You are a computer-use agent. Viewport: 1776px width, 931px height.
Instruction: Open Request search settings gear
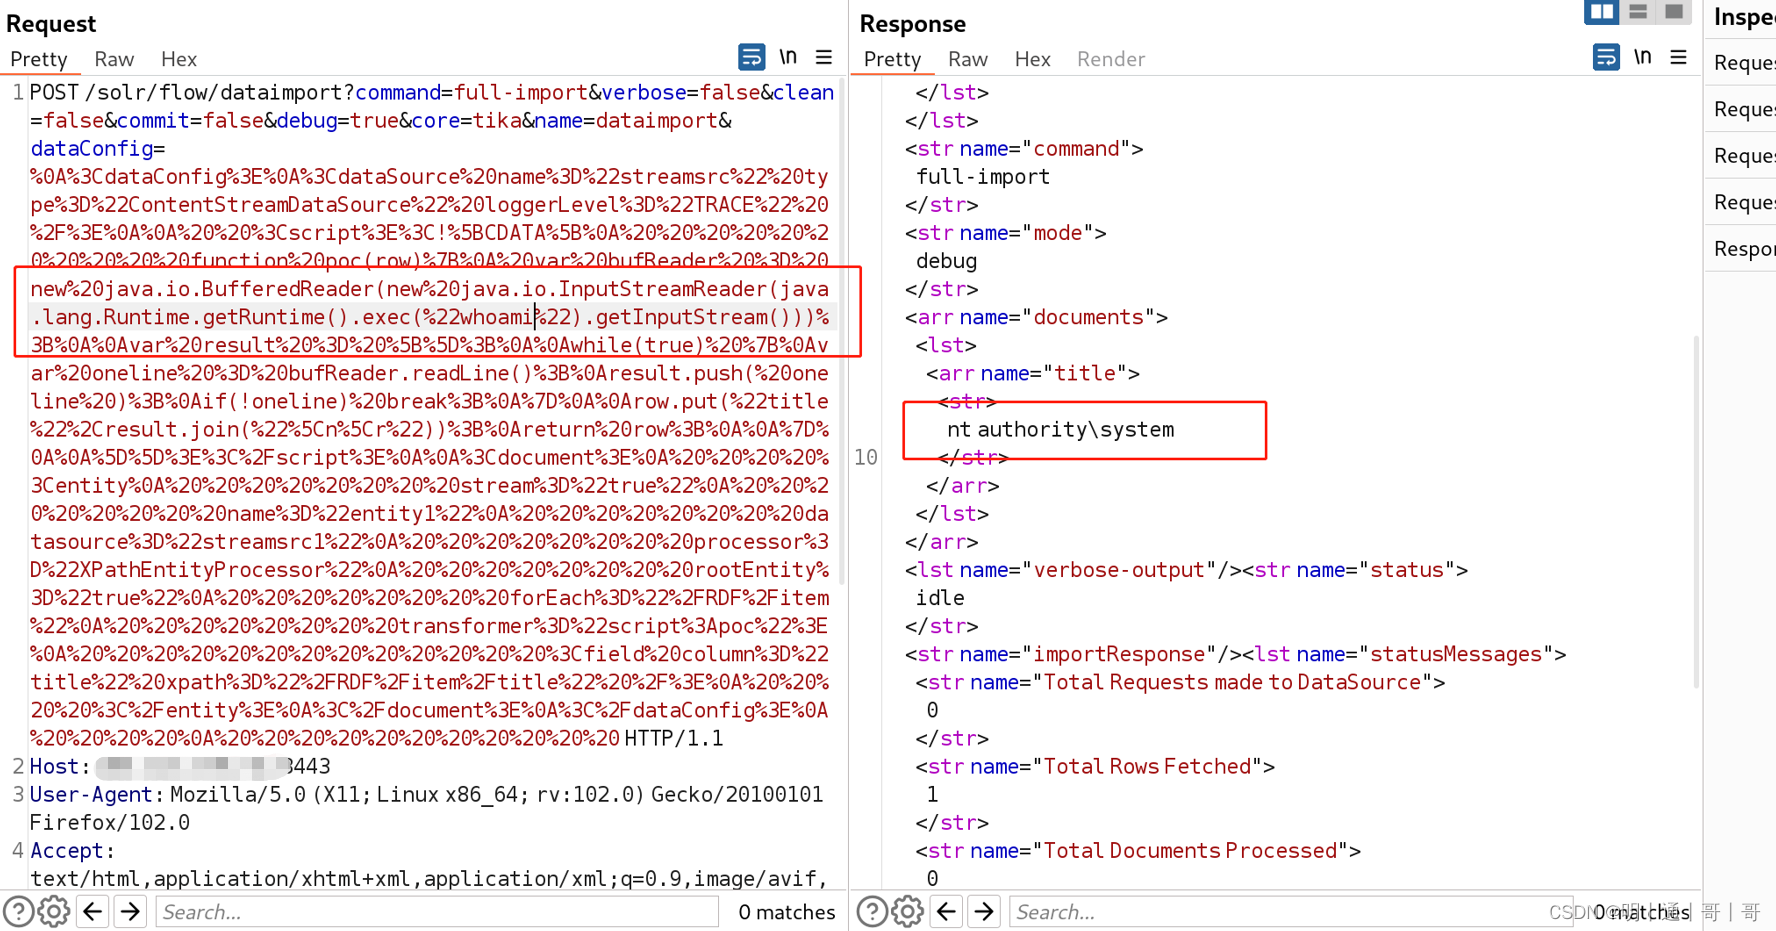coord(54,912)
